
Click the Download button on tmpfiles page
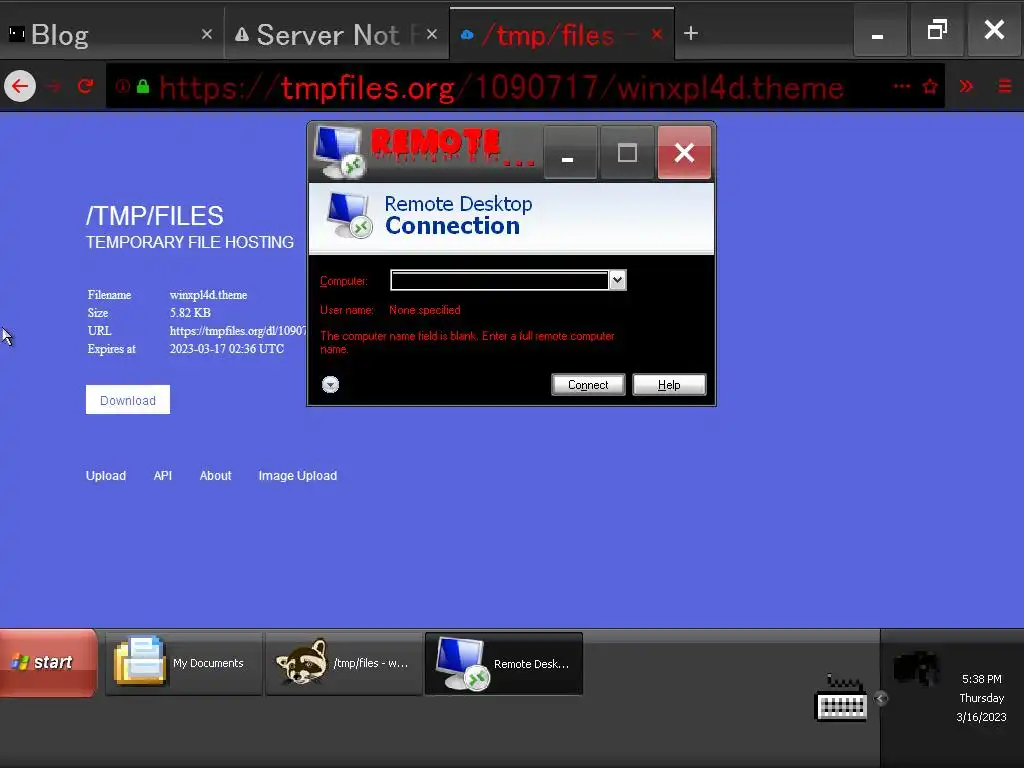[128, 400]
